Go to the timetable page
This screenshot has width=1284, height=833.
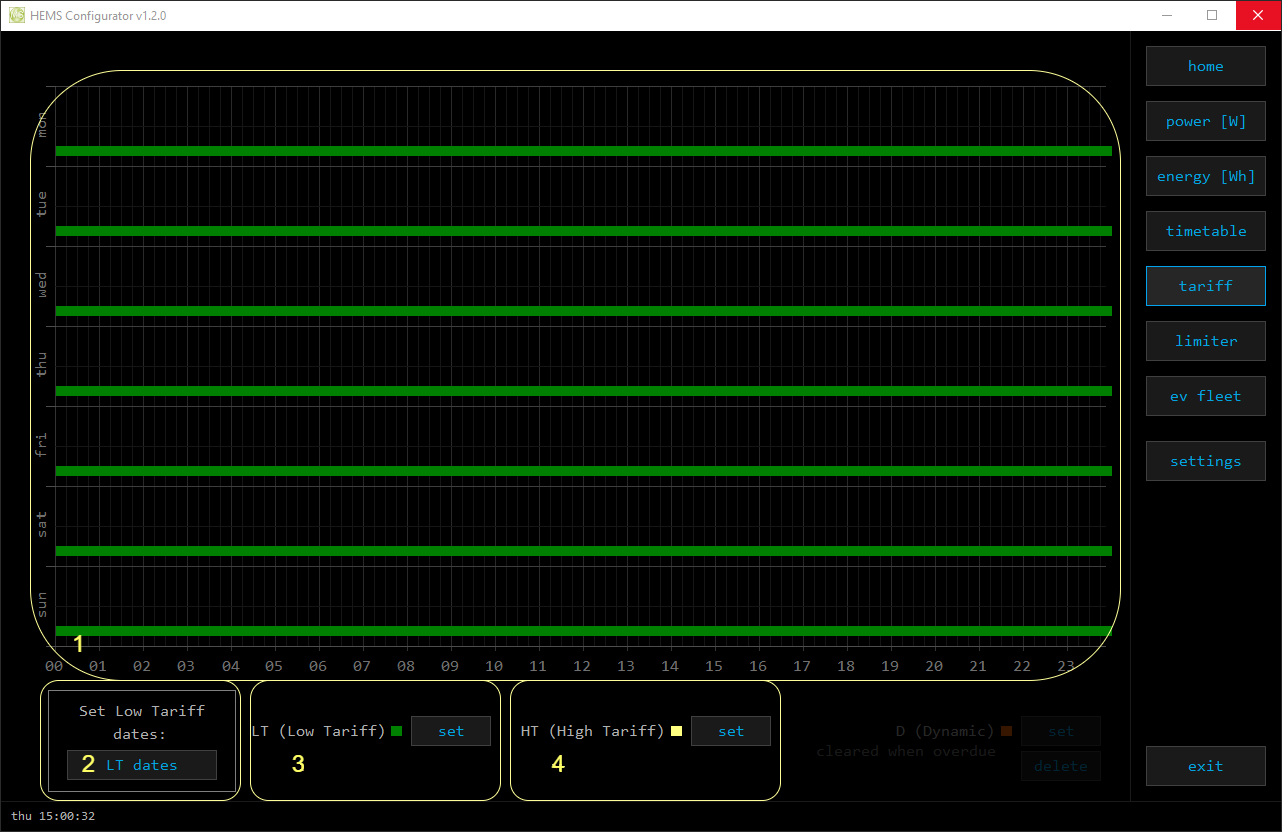point(1205,231)
